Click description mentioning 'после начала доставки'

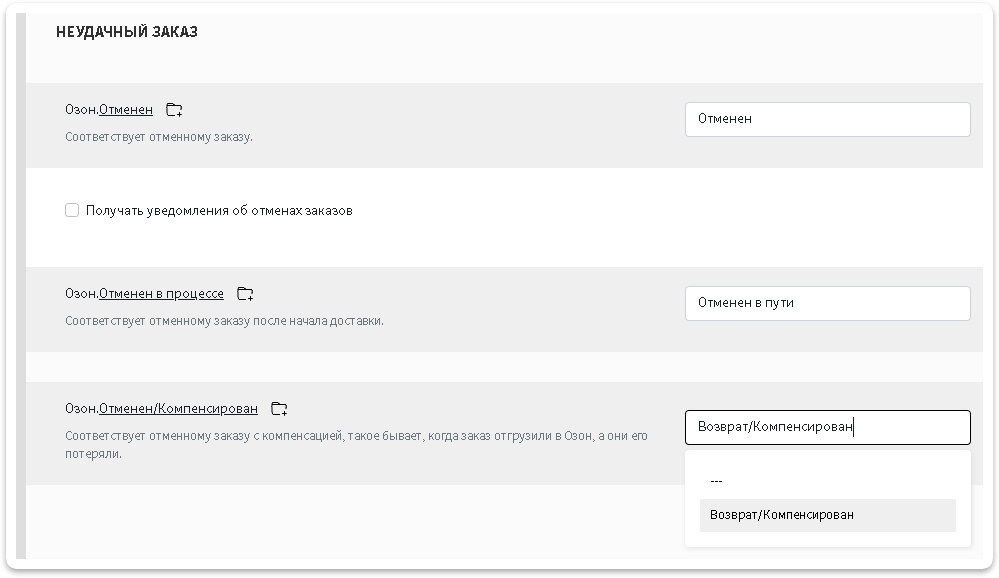[224, 321]
